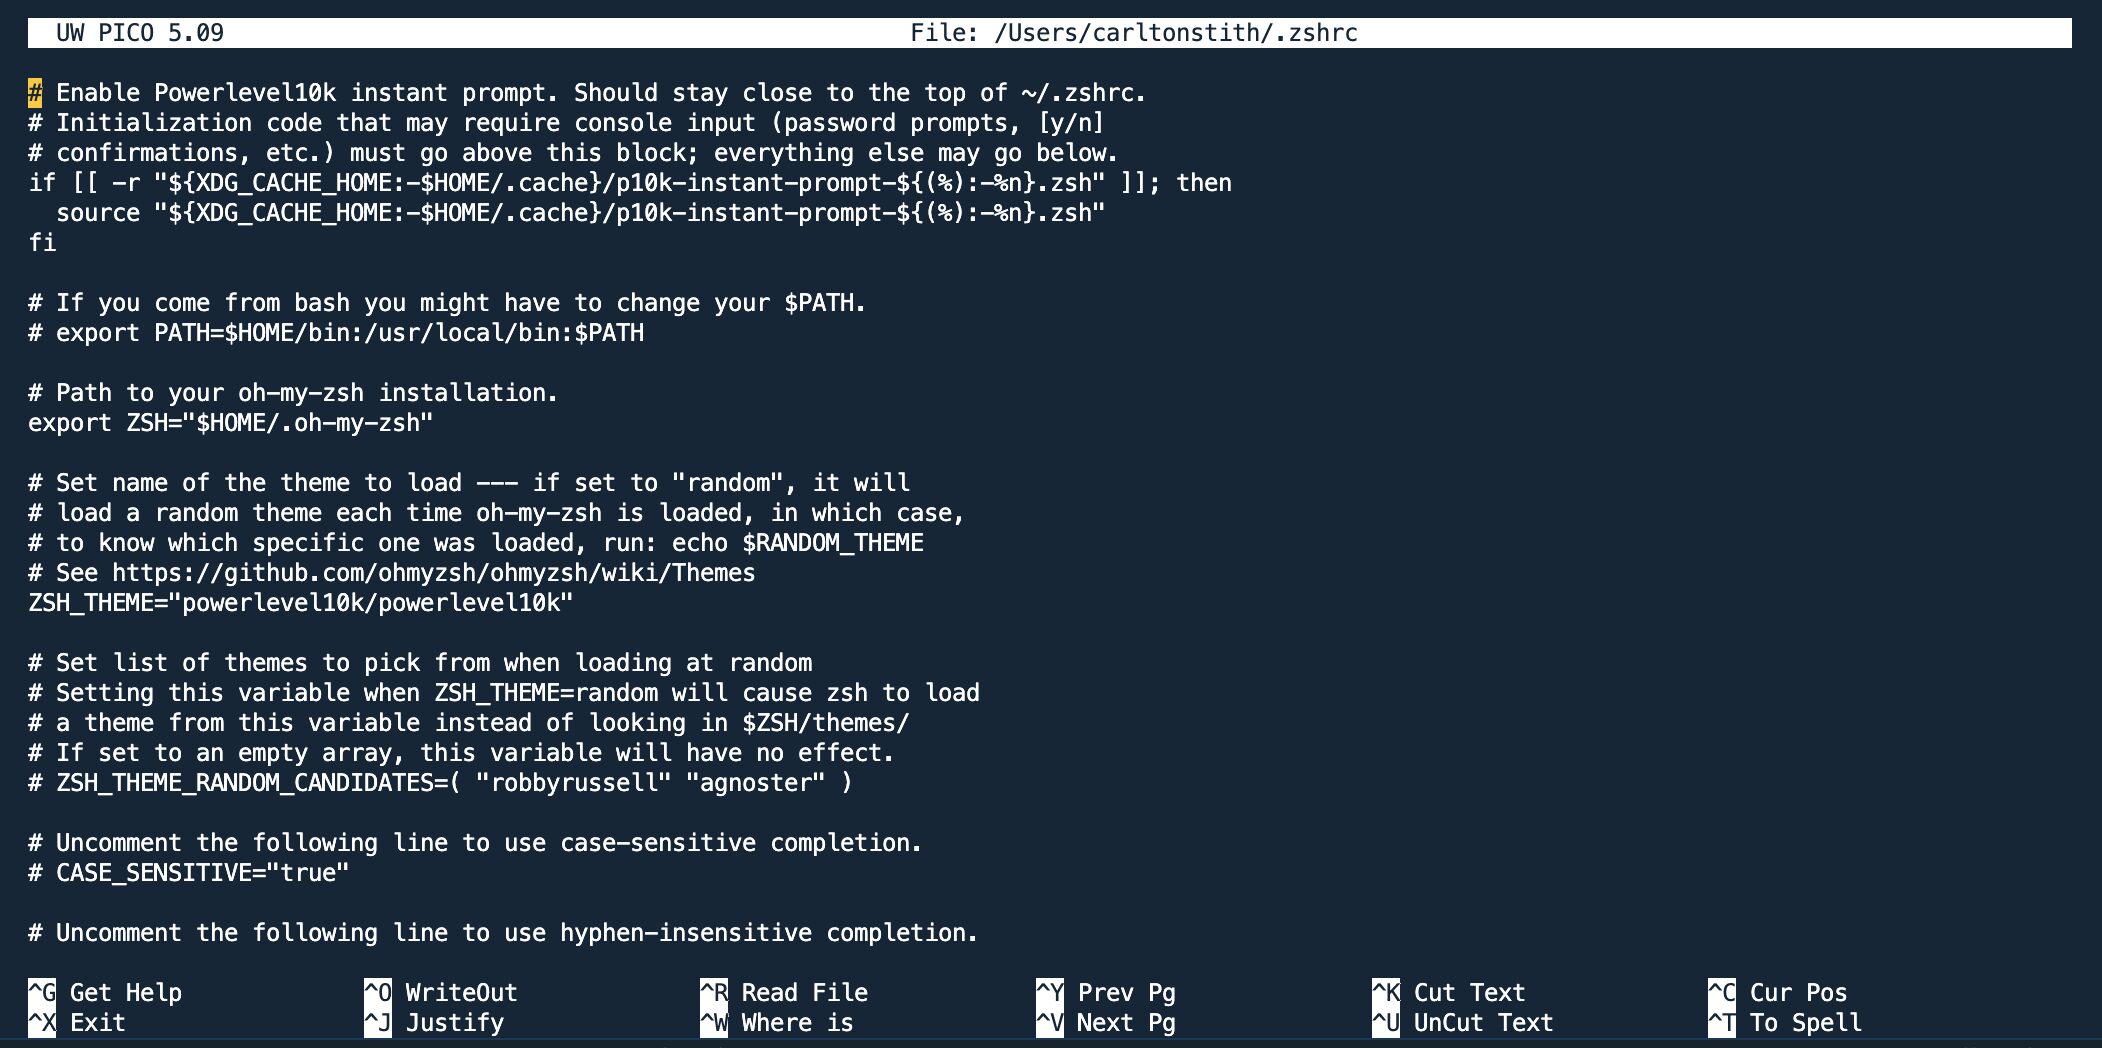2102x1048 pixels.
Task: Click the ^G Get Help shortcut
Action: [x=105, y=992]
